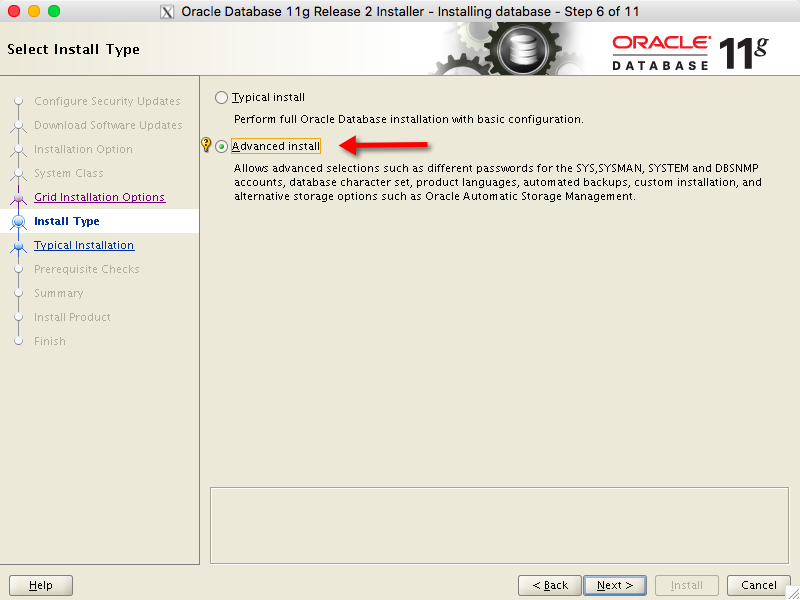Click the Configure Security Updates step node icon
Viewport: 800px width, 600px height.
click(18, 101)
